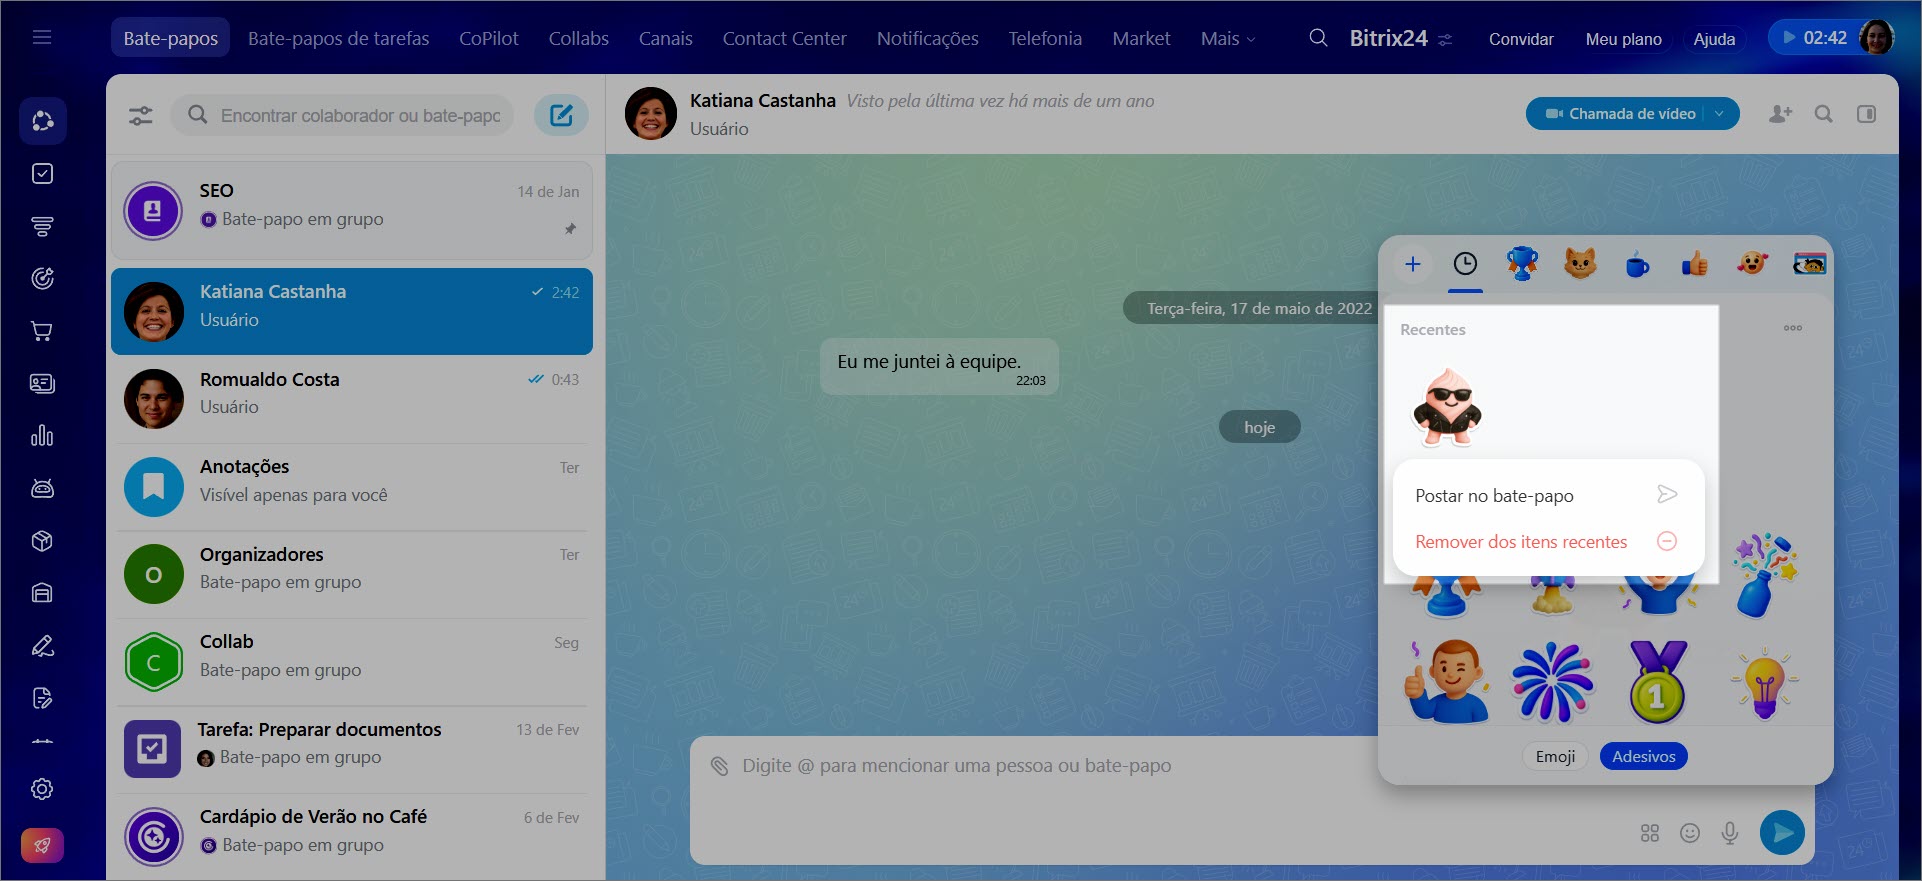This screenshot has height=881, width=1922.
Task: Expand the Chamada de vídeo dropdown arrow
Action: click(x=1719, y=114)
